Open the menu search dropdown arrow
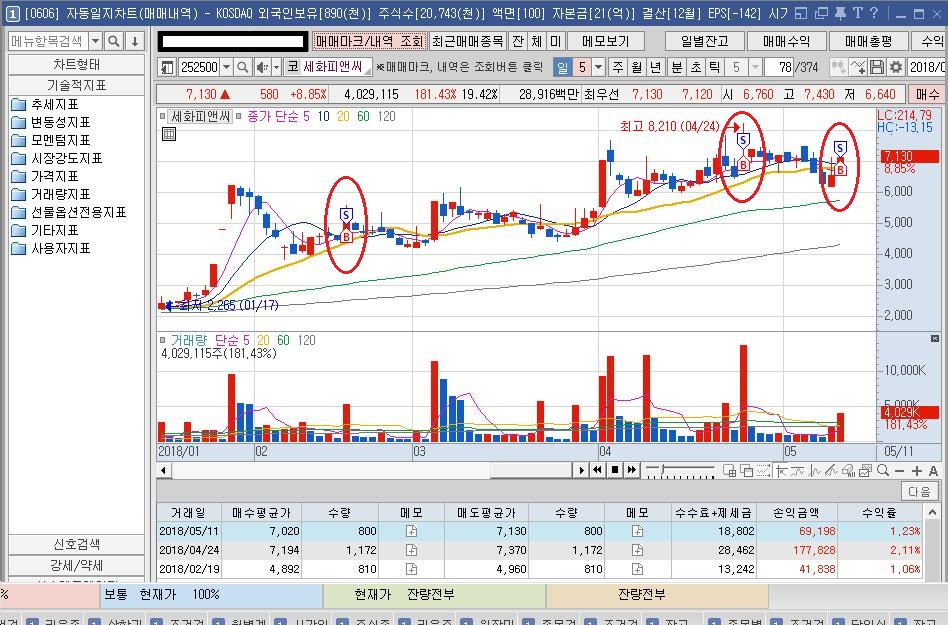The width and height of the screenshot is (948, 625). [x=96, y=41]
